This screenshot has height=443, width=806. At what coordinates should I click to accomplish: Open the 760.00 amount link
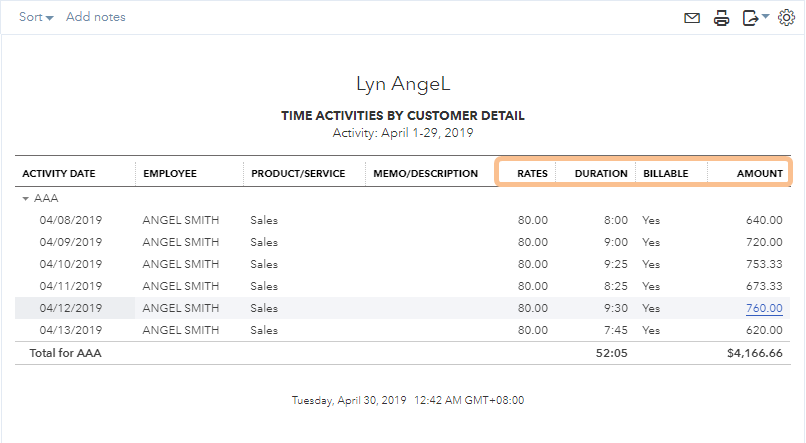pyautogui.click(x=764, y=308)
